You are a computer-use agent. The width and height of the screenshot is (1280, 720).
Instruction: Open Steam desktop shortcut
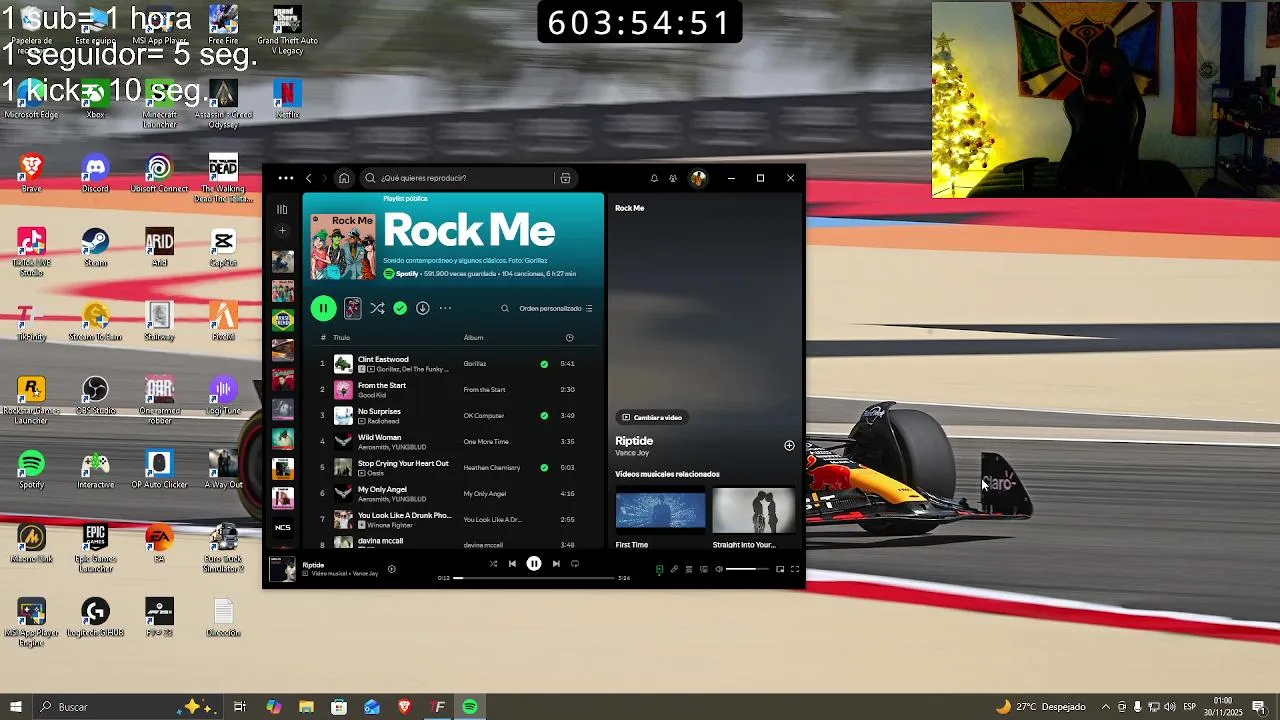click(x=95, y=248)
